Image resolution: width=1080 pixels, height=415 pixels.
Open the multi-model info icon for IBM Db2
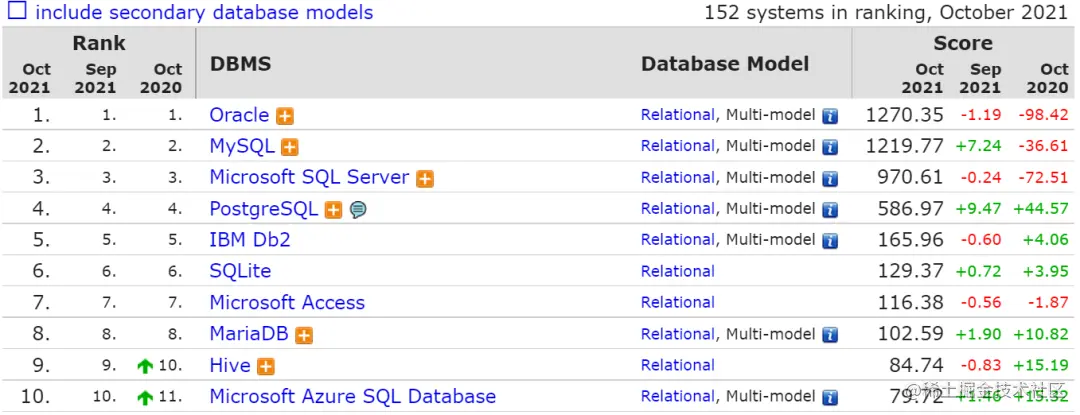830,241
